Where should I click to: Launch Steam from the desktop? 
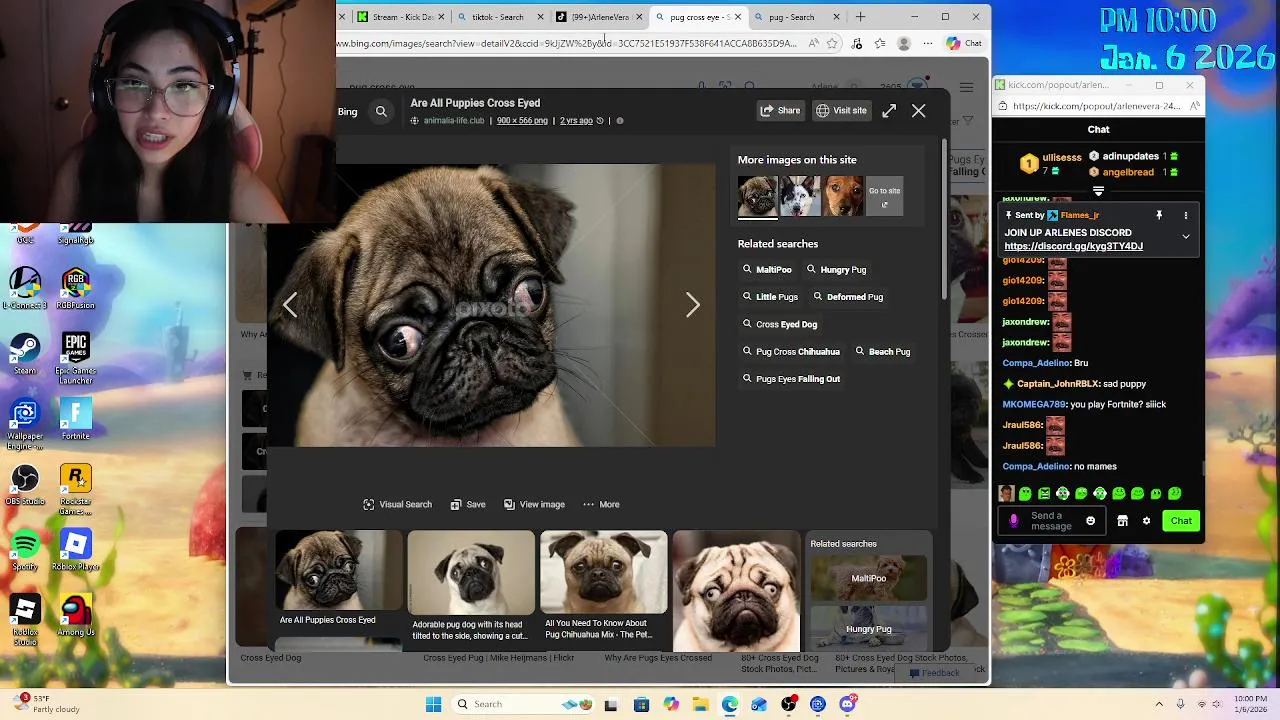coord(25,352)
